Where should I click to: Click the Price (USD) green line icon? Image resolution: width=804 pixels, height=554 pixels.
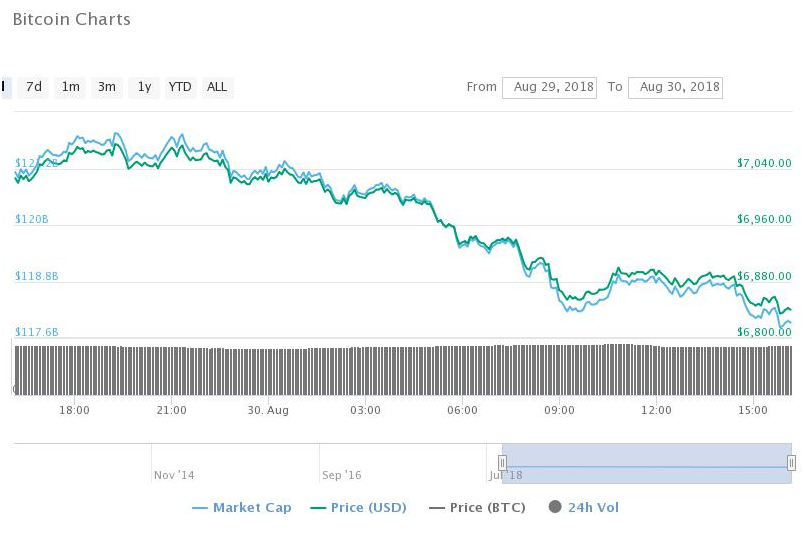(x=319, y=508)
